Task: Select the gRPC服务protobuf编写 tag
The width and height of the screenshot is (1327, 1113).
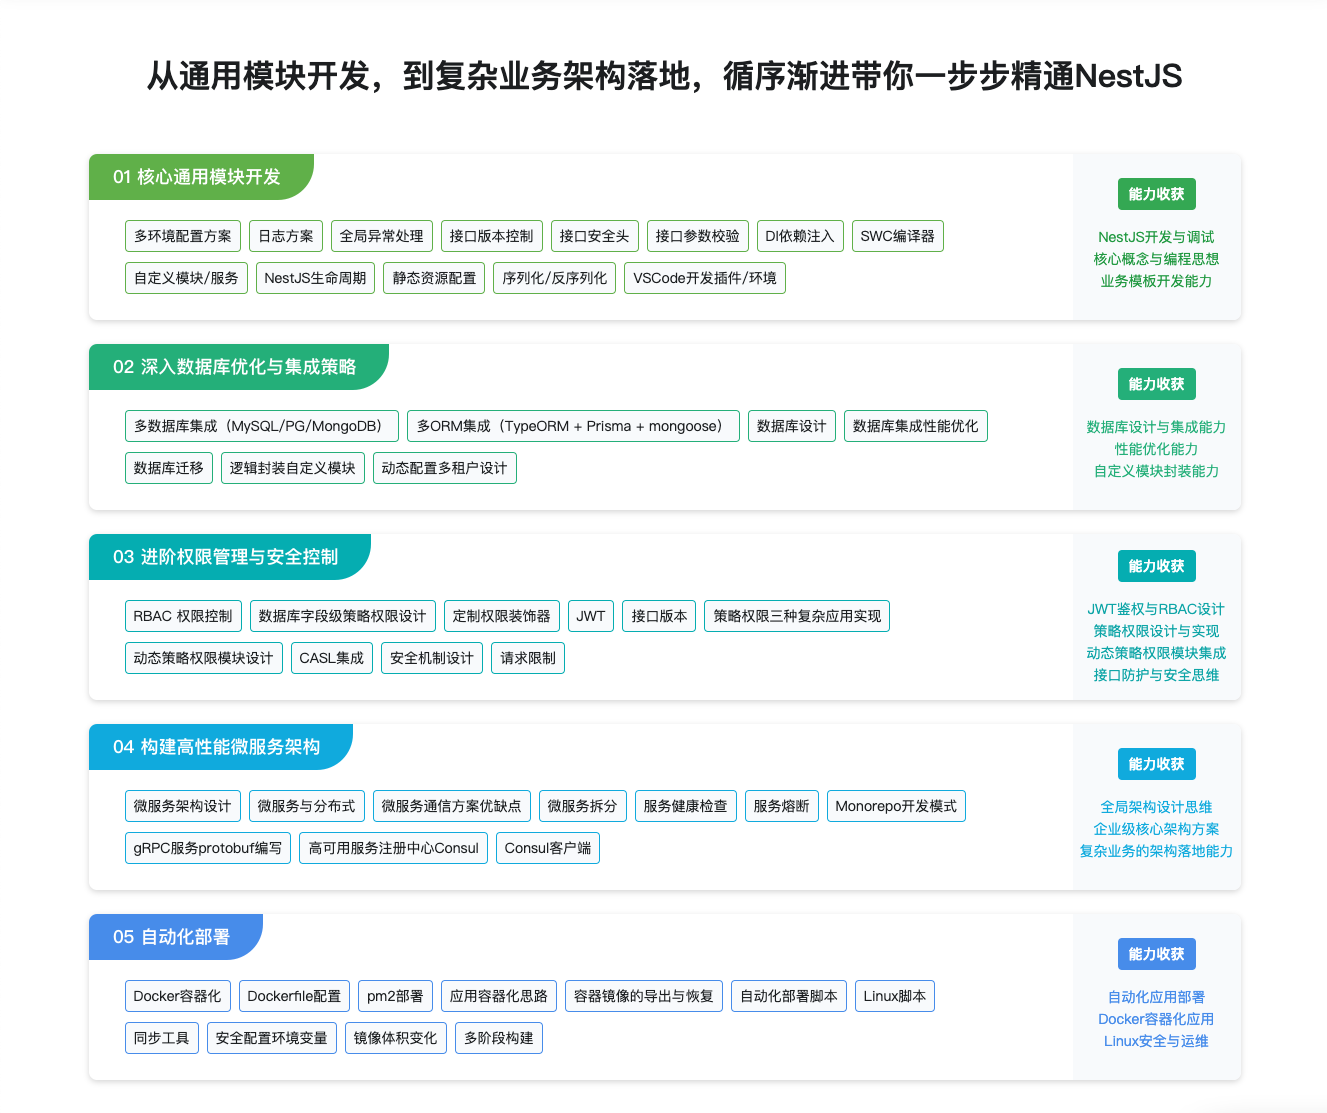Action: 208,848
